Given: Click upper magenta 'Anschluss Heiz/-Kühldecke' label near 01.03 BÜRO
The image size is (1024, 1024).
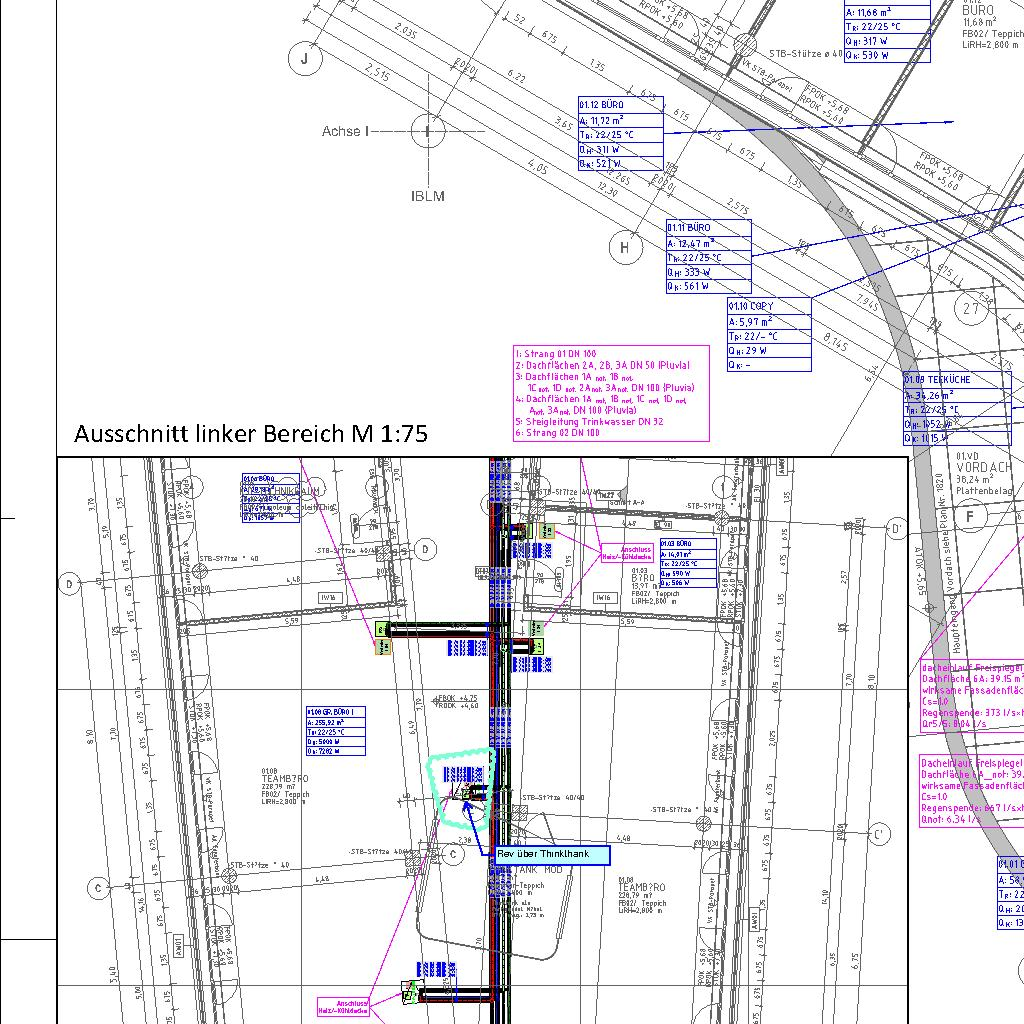Looking at the screenshot, I should point(627,553).
